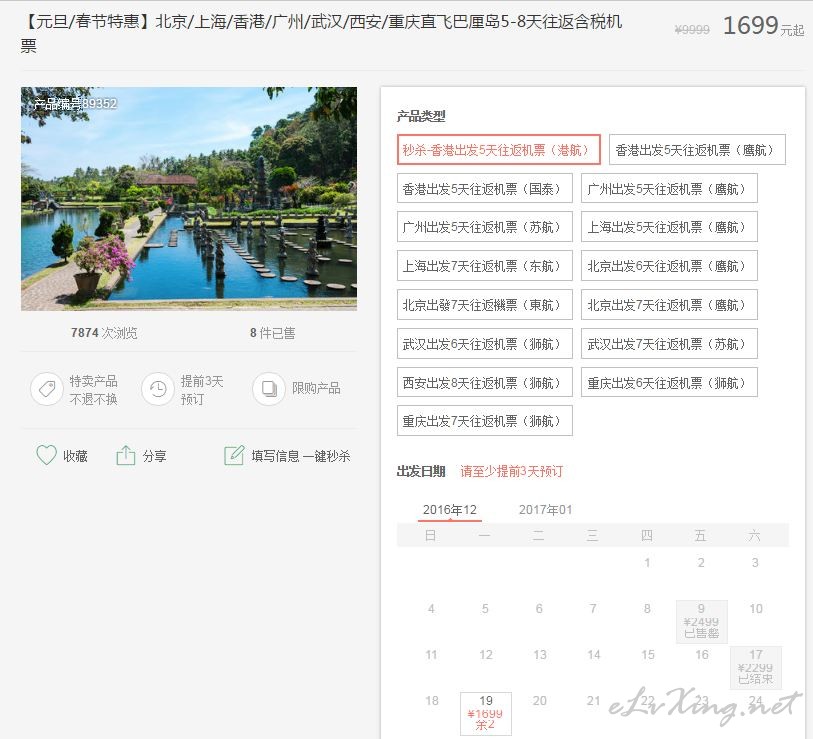Pick December 19 priced ¥1699
Image resolution: width=813 pixels, height=739 pixels.
[x=486, y=713]
